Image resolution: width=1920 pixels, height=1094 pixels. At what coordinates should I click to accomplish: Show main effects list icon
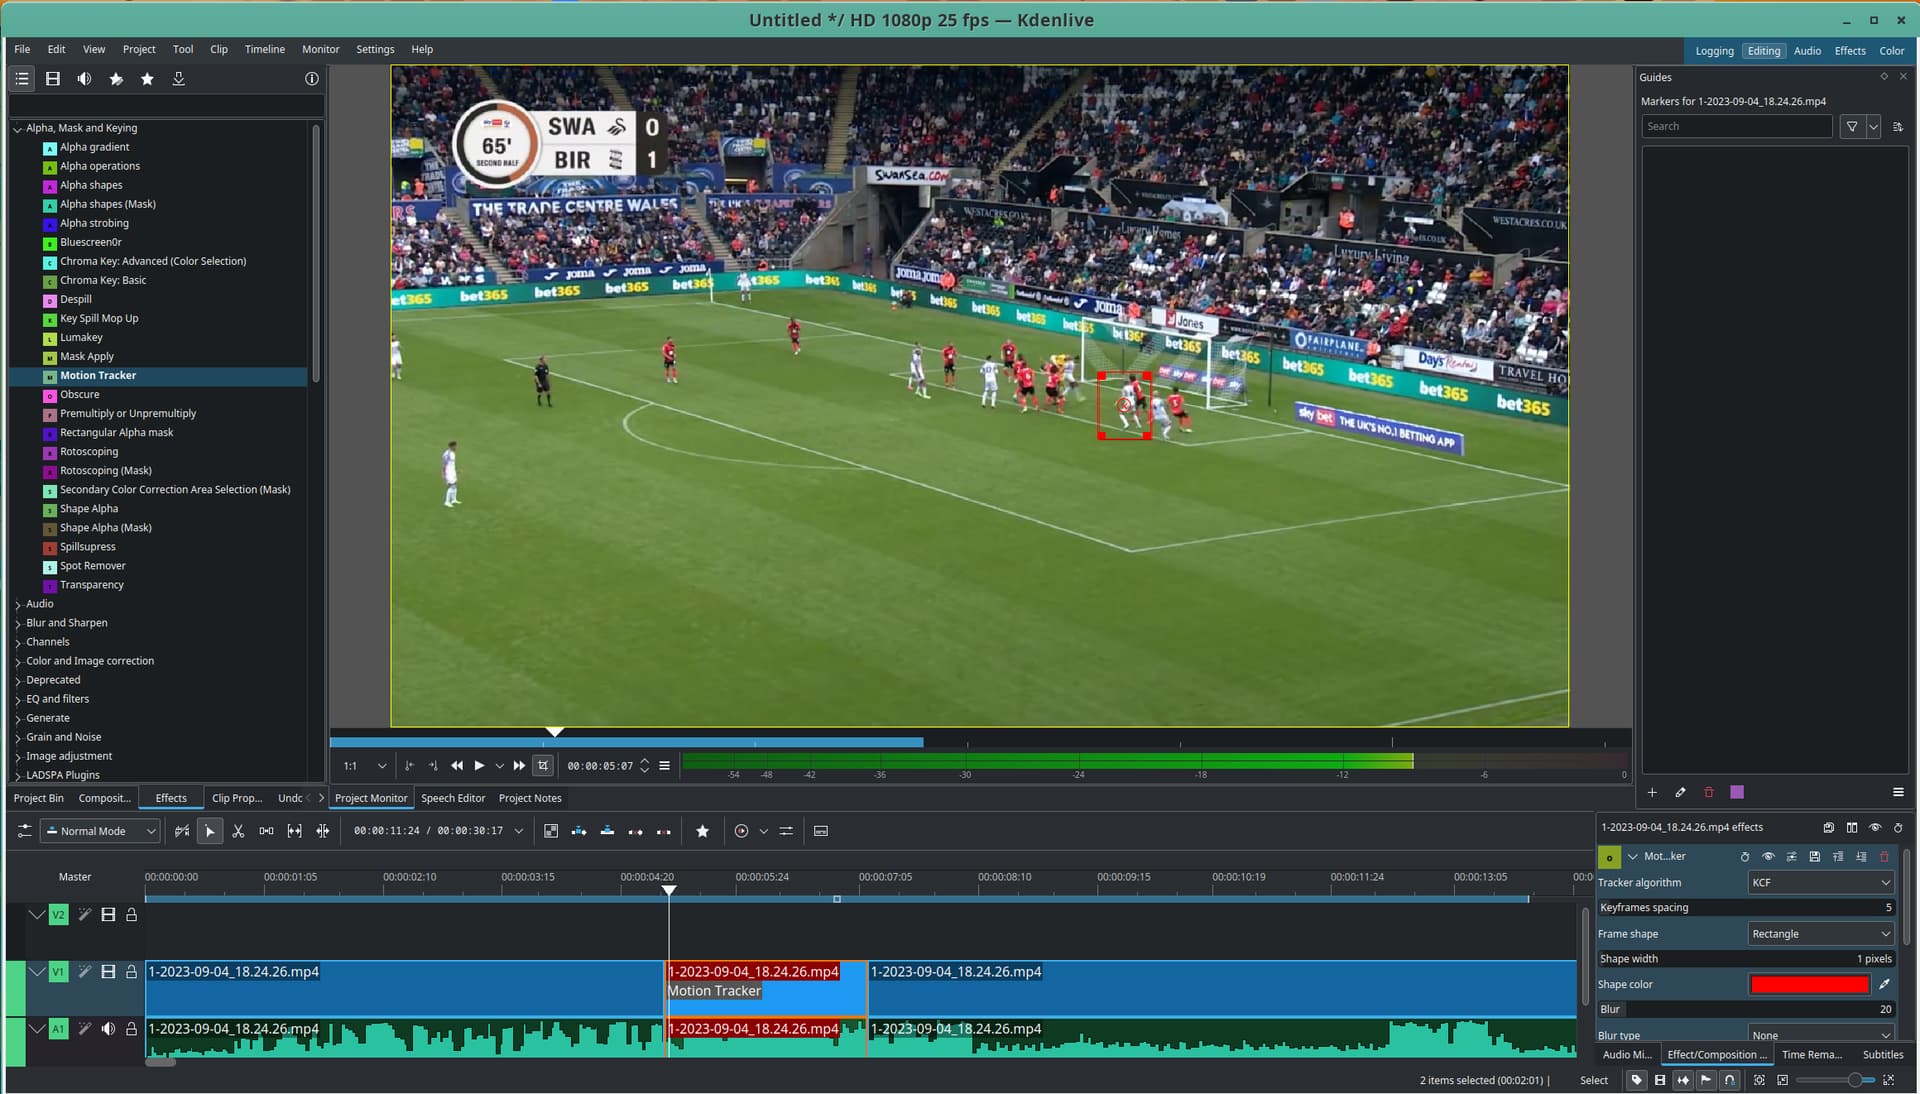(22, 79)
